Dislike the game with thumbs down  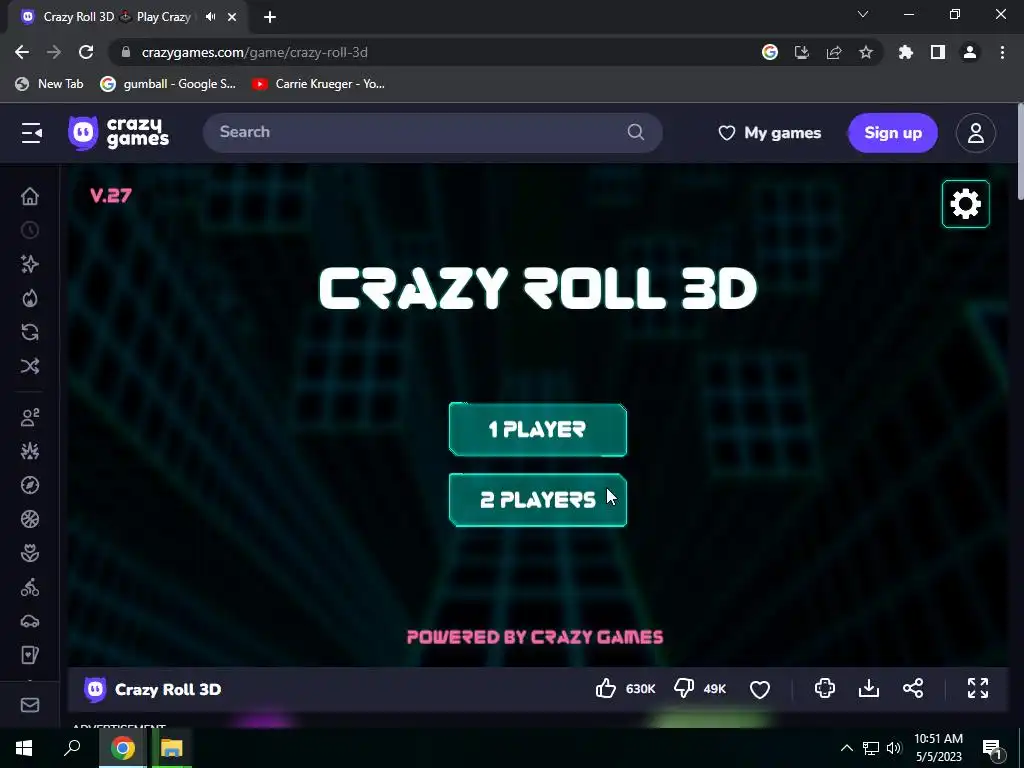[684, 688]
